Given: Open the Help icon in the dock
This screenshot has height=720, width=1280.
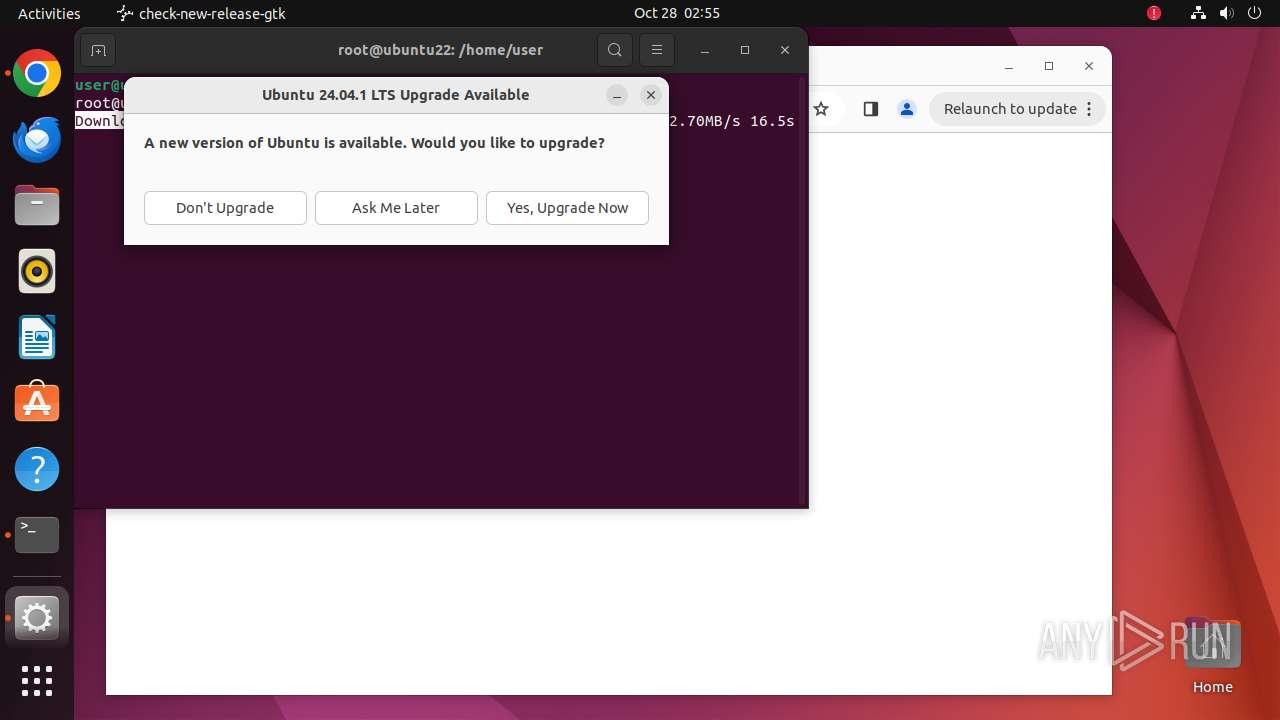Looking at the screenshot, I should tap(37, 469).
